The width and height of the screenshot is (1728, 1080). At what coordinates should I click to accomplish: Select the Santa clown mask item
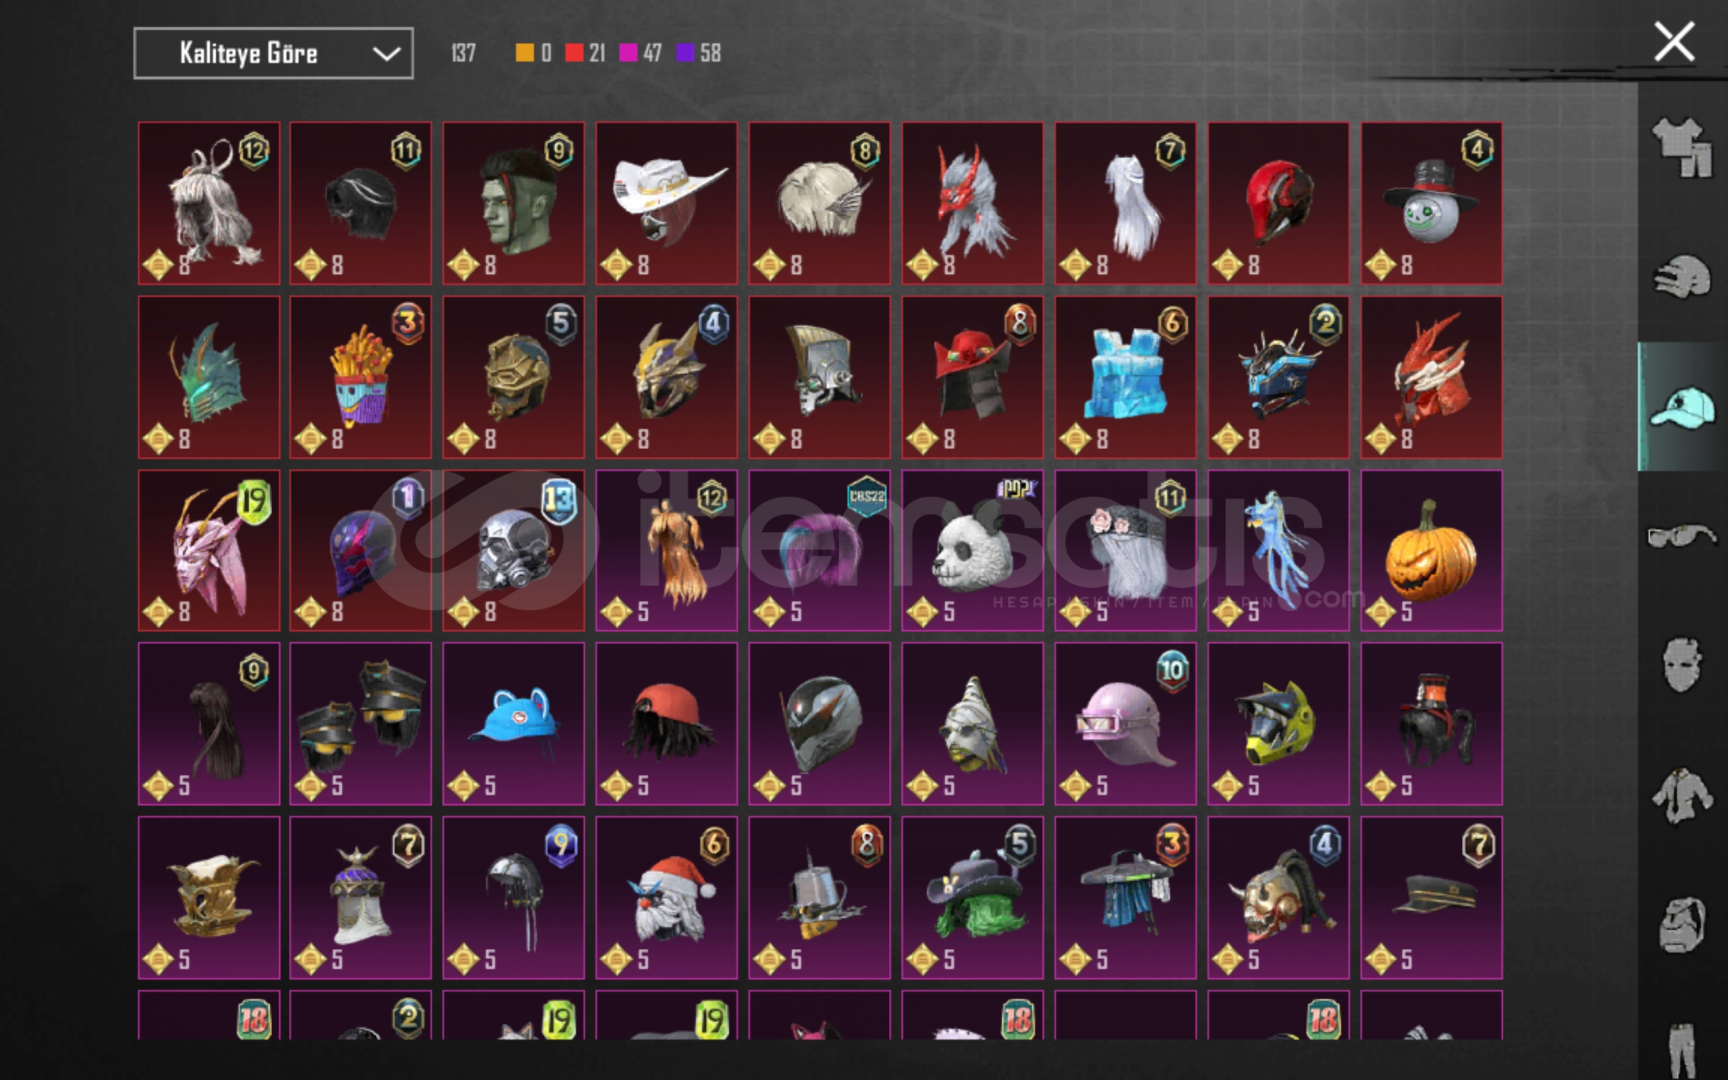pos(667,898)
